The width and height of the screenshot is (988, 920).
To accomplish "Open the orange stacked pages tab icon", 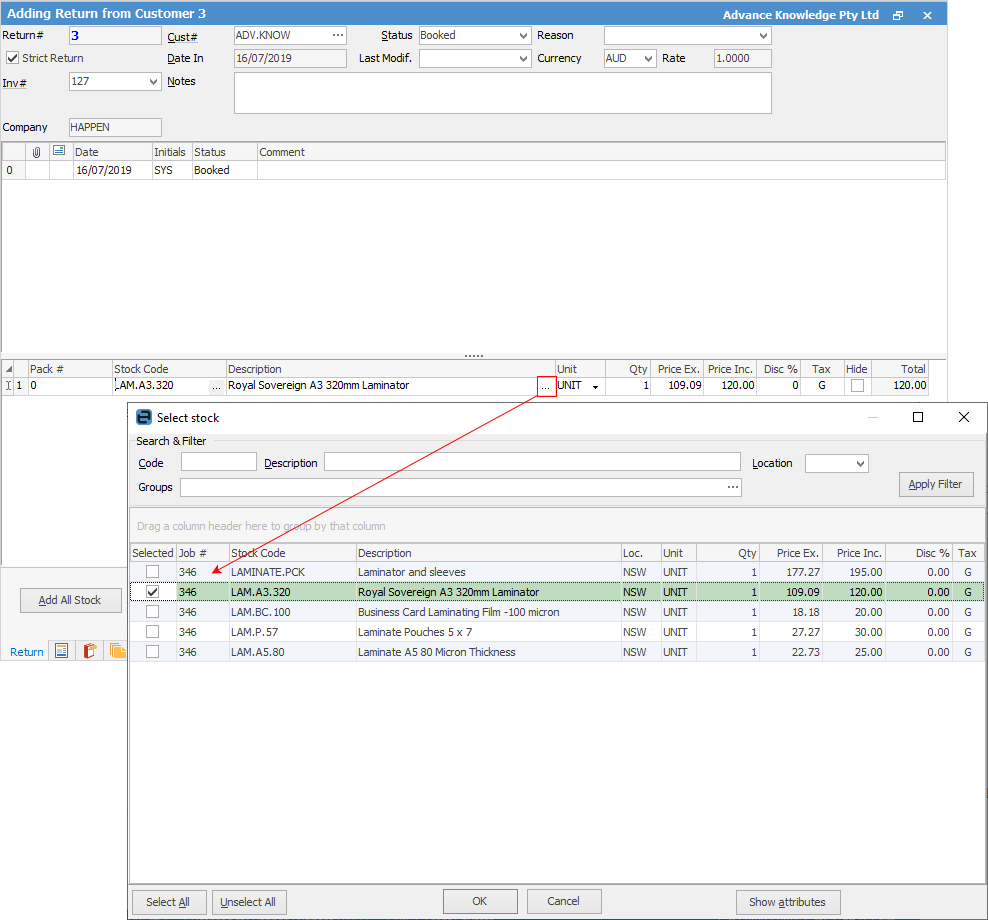I will tap(117, 651).
